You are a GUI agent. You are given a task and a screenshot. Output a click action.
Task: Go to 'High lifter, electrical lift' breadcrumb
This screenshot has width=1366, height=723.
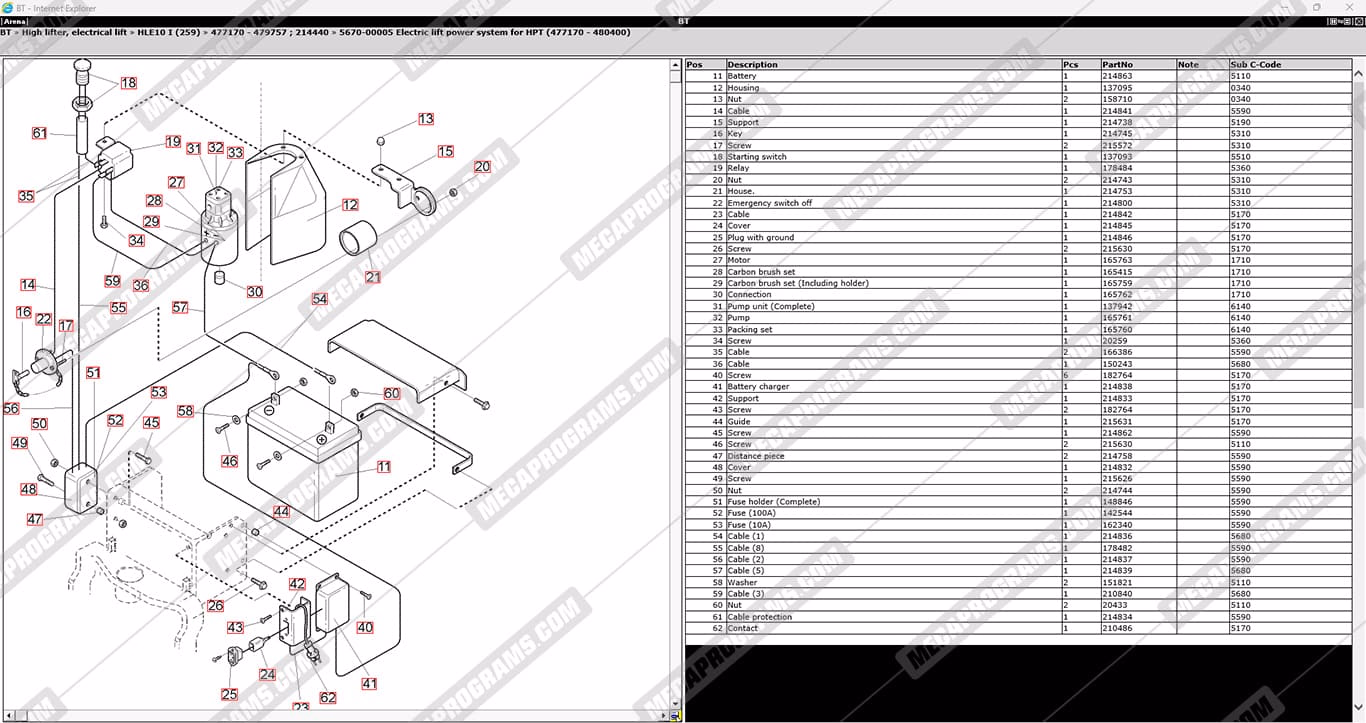point(74,32)
